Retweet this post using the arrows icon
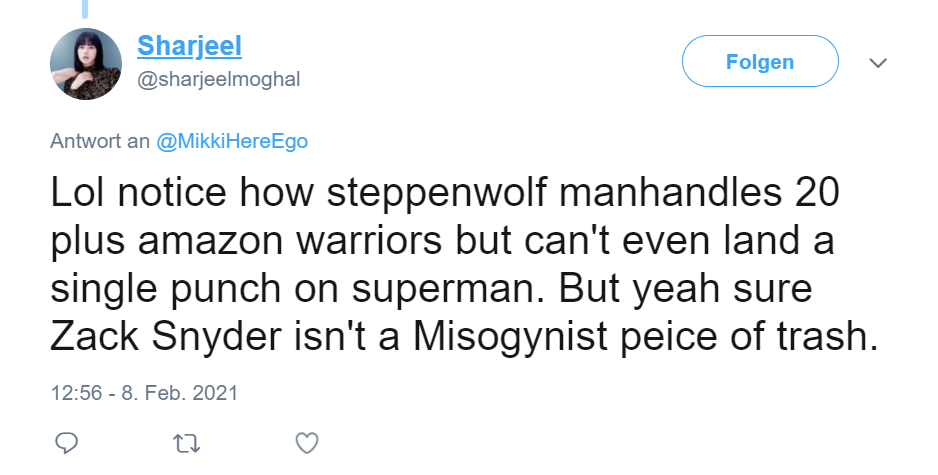This screenshot has height=475, width=938. pos(187,442)
